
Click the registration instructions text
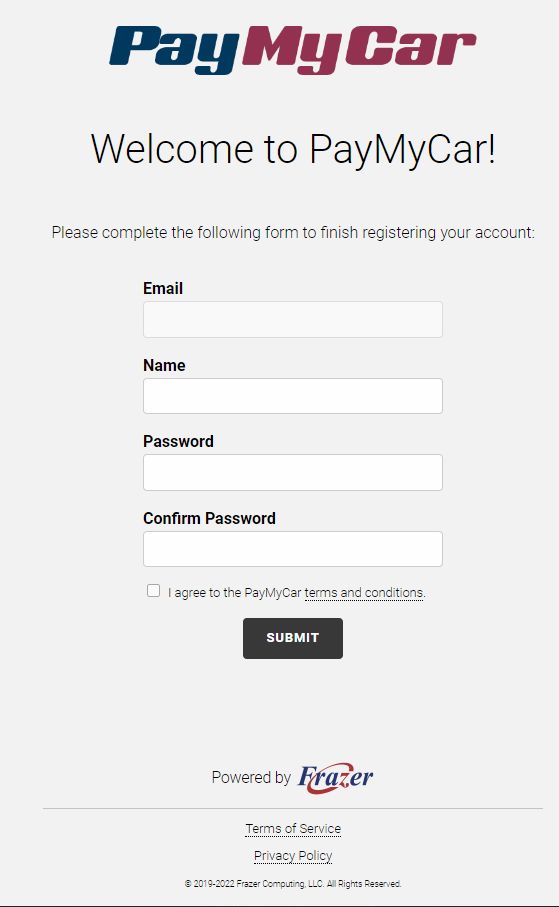293,233
